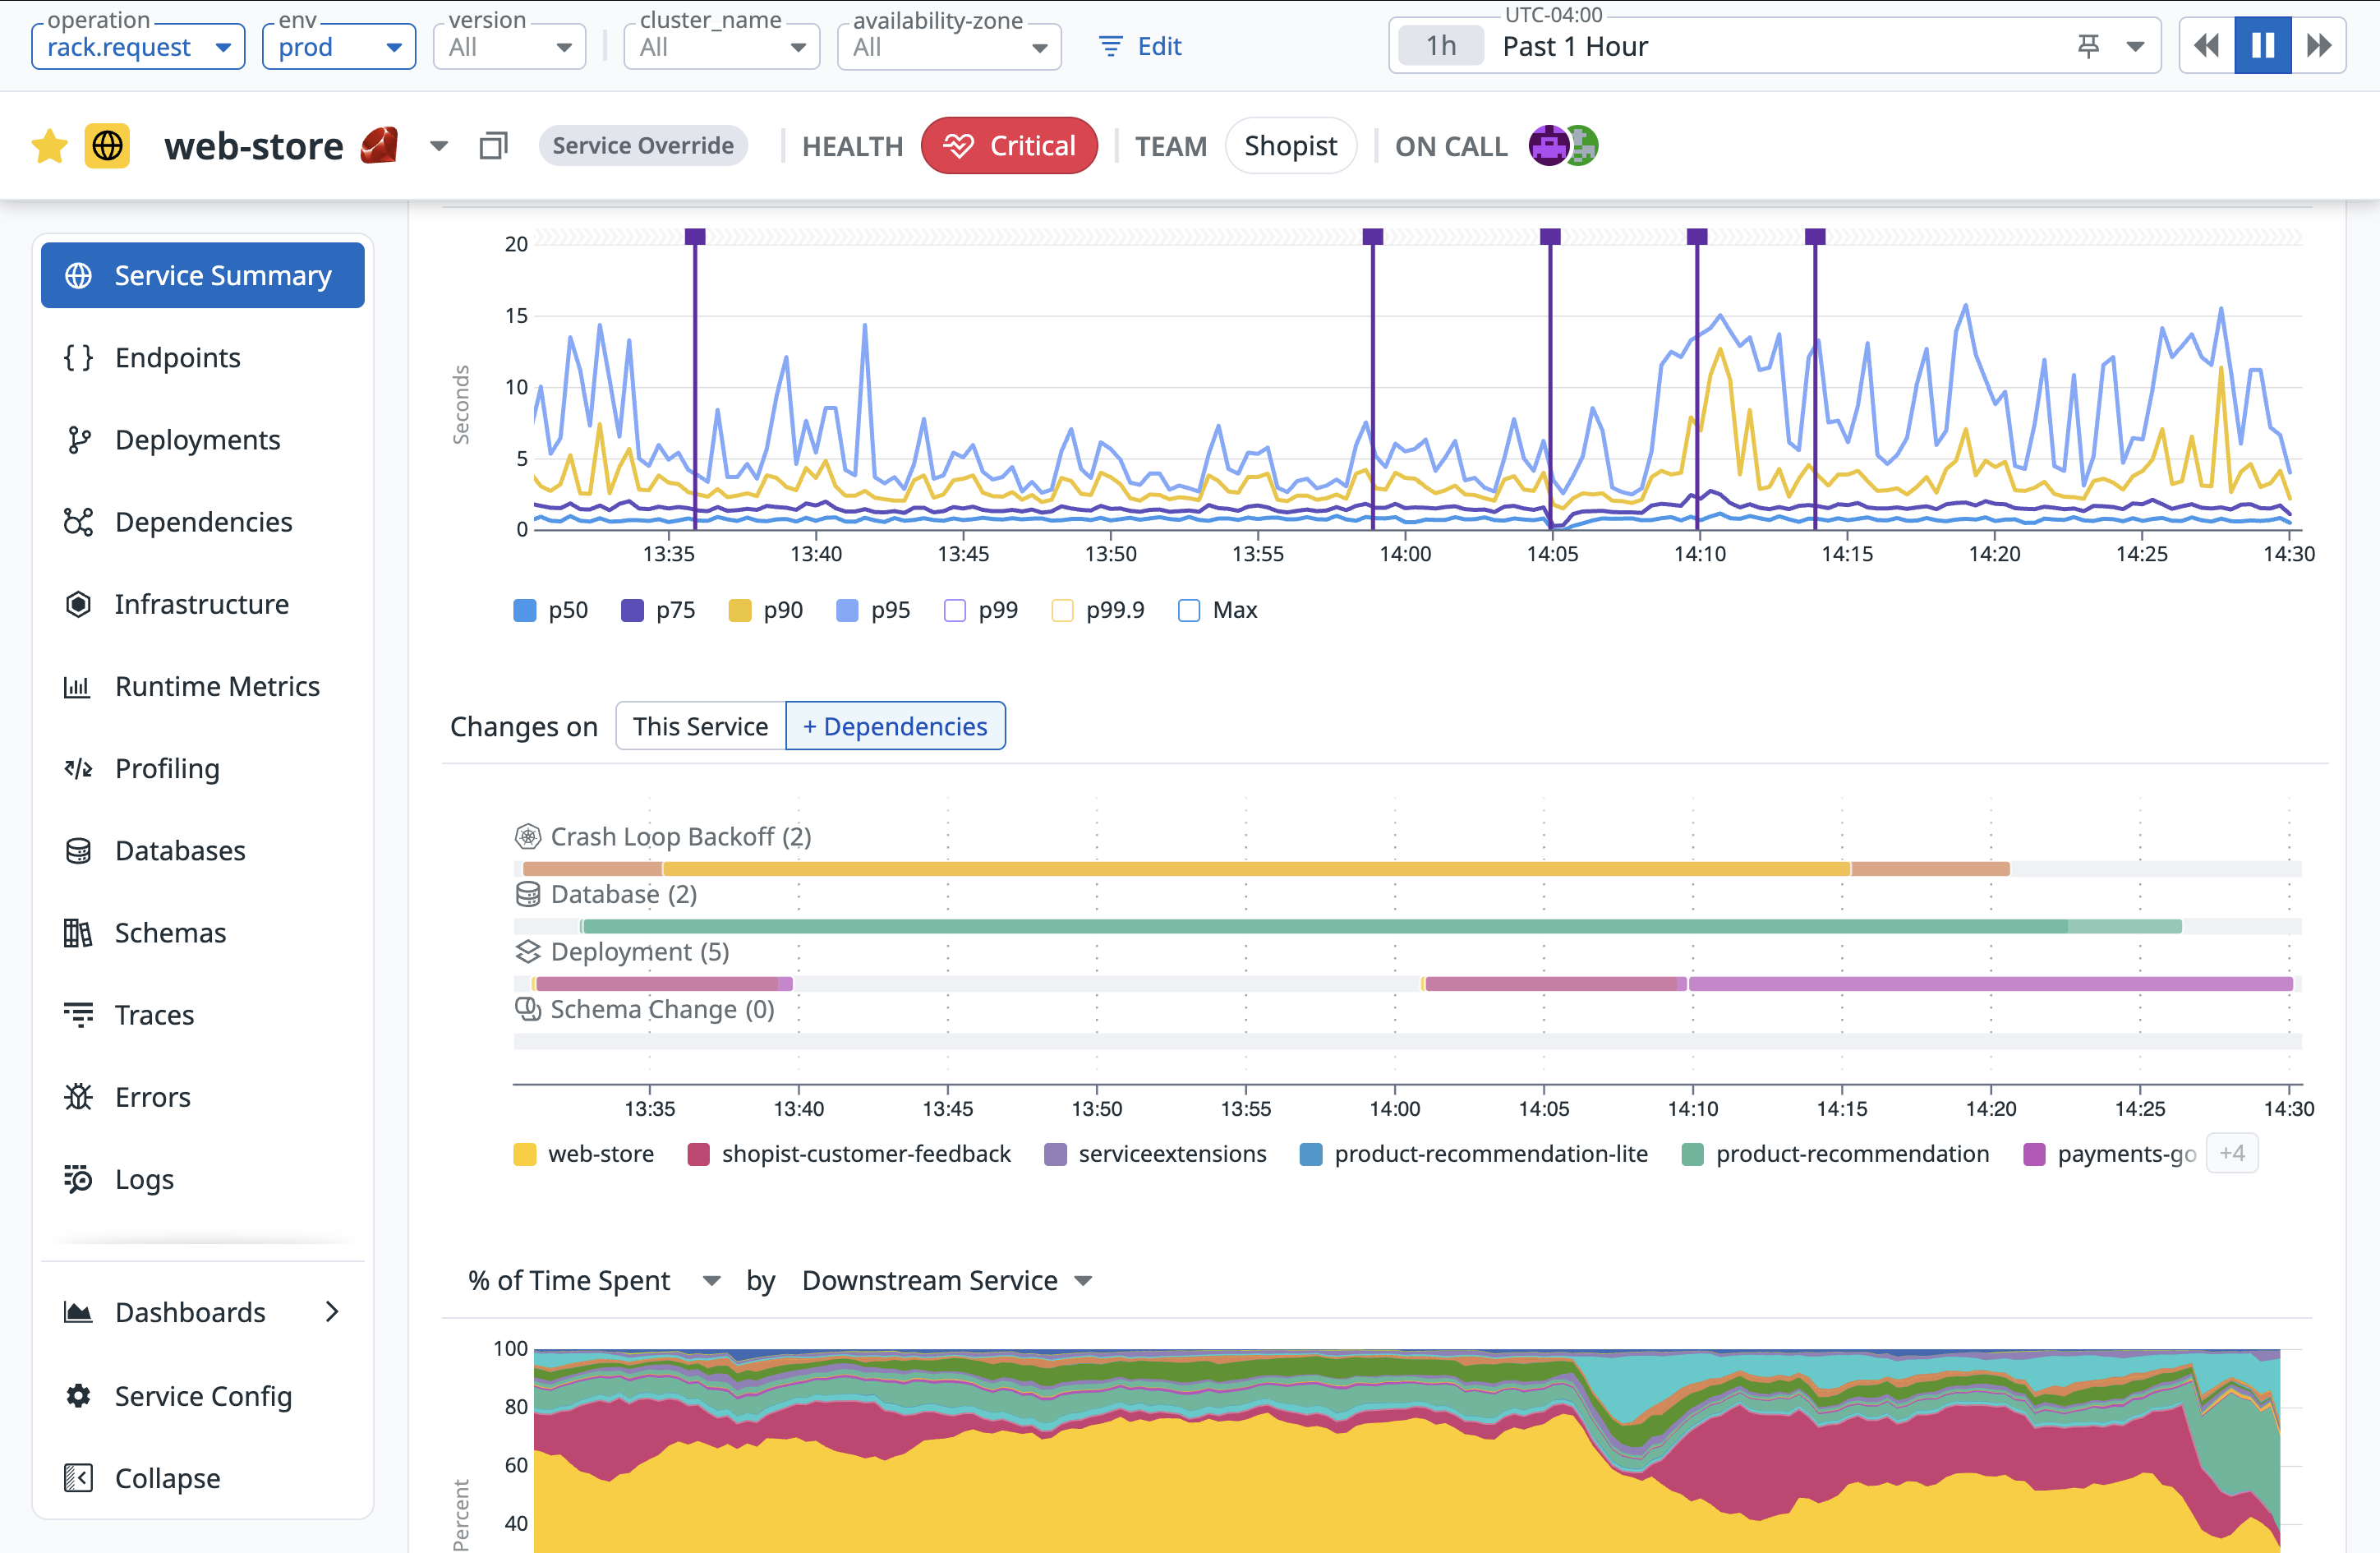Click the copy service name icon
This screenshot has height=1553, width=2380.
point(493,146)
